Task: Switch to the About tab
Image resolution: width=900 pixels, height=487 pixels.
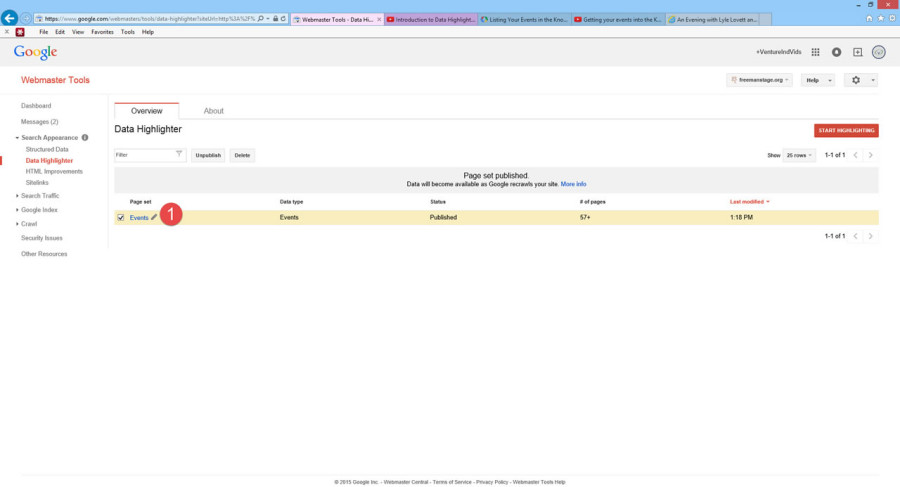Action: tap(214, 111)
